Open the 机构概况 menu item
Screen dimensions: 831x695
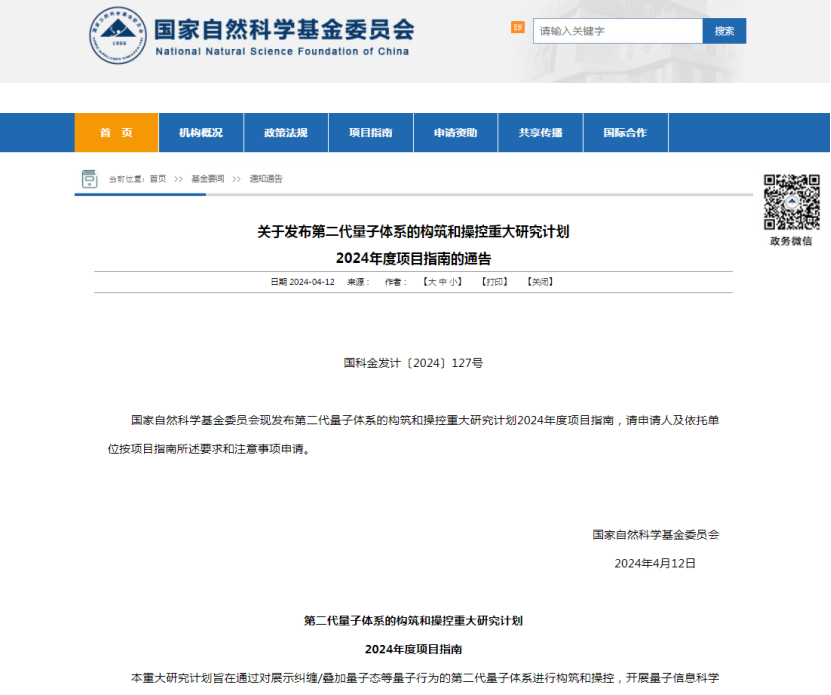point(201,133)
